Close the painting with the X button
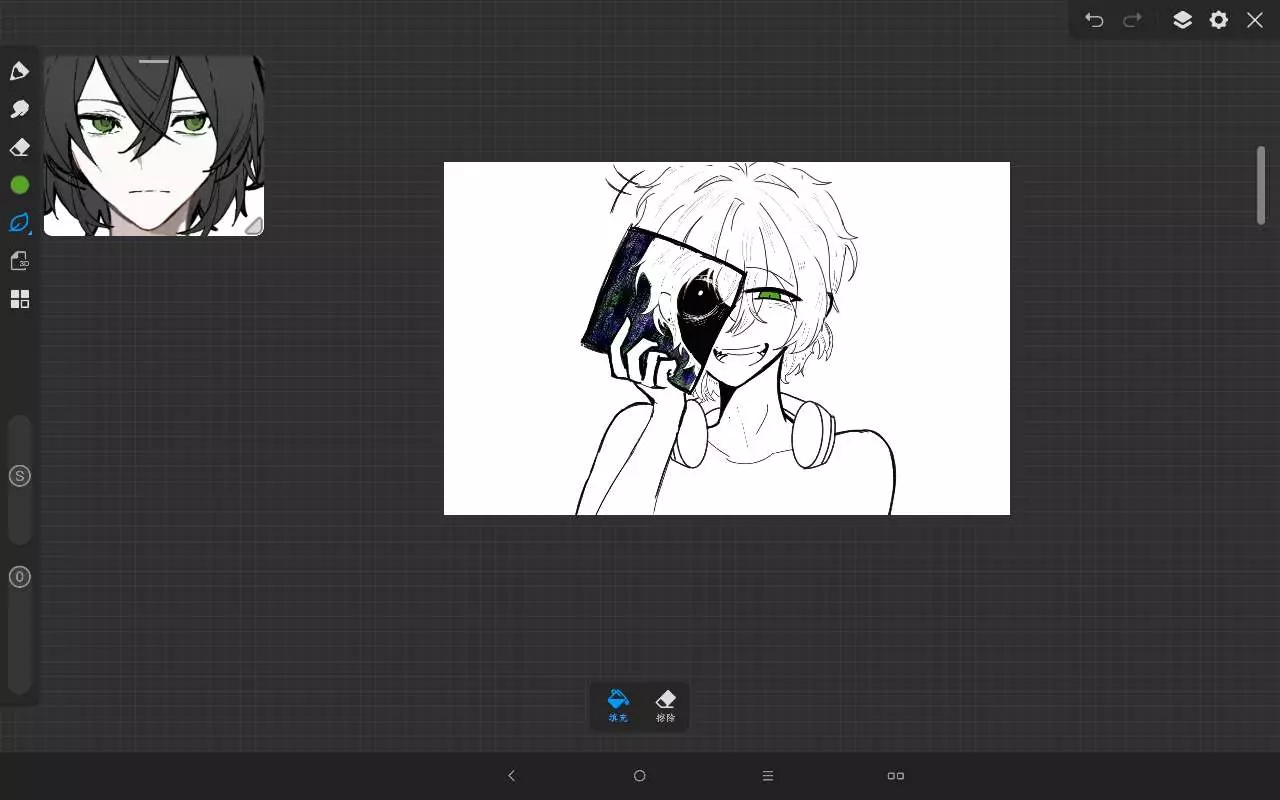 click(1255, 20)
